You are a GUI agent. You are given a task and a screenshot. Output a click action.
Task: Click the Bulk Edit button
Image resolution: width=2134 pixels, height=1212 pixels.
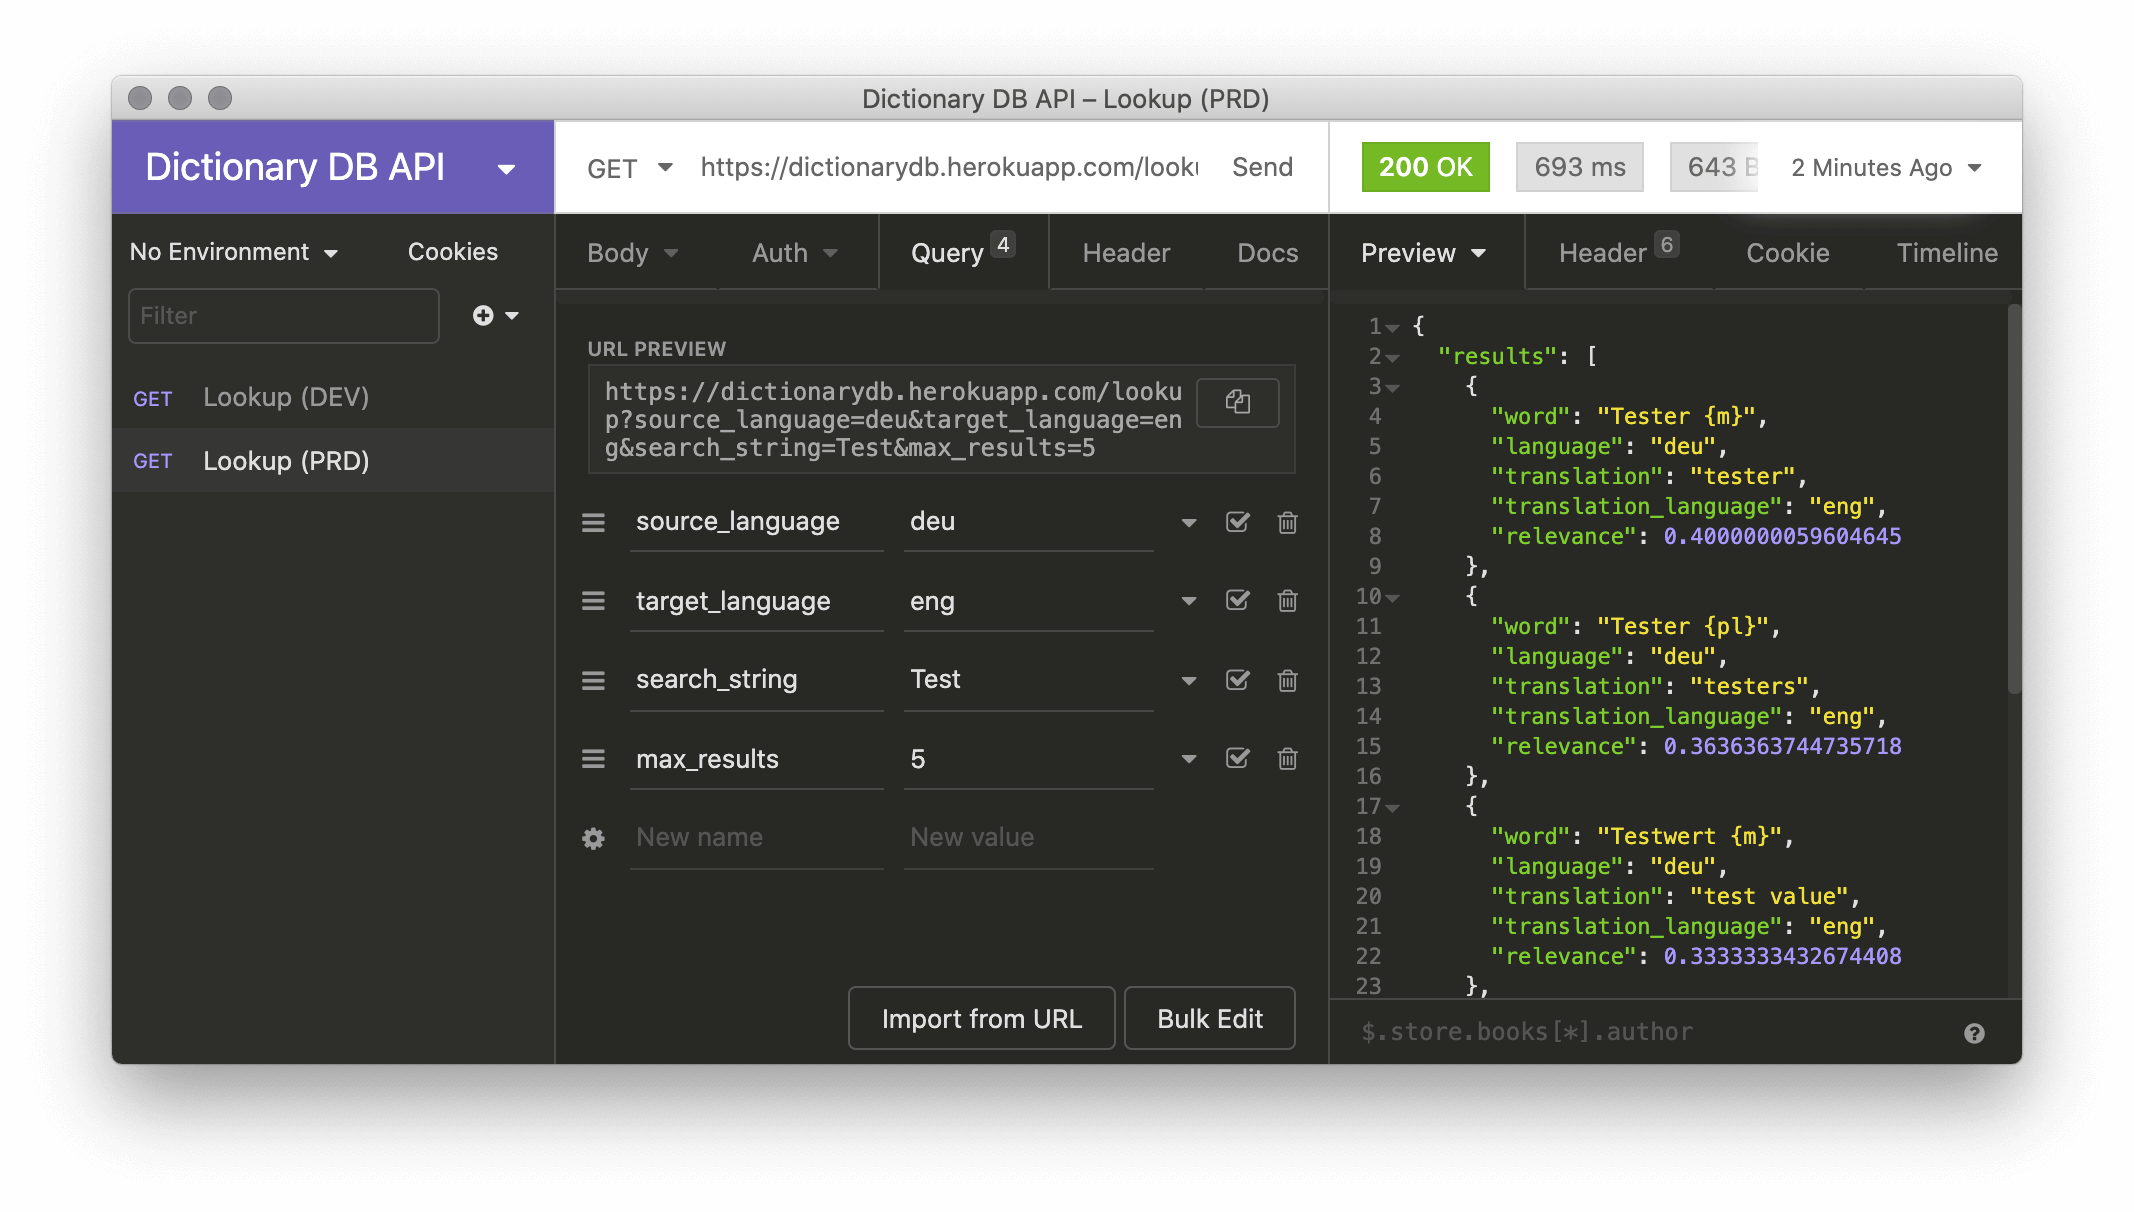1210,1018
